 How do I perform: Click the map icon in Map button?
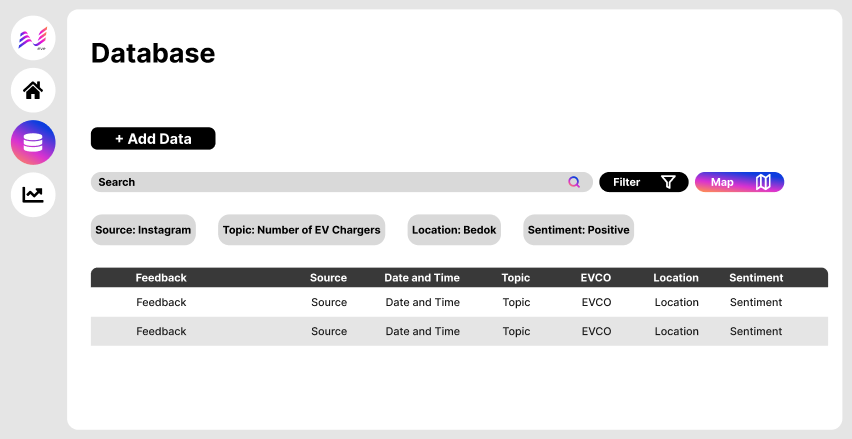[x=763, y=182]
